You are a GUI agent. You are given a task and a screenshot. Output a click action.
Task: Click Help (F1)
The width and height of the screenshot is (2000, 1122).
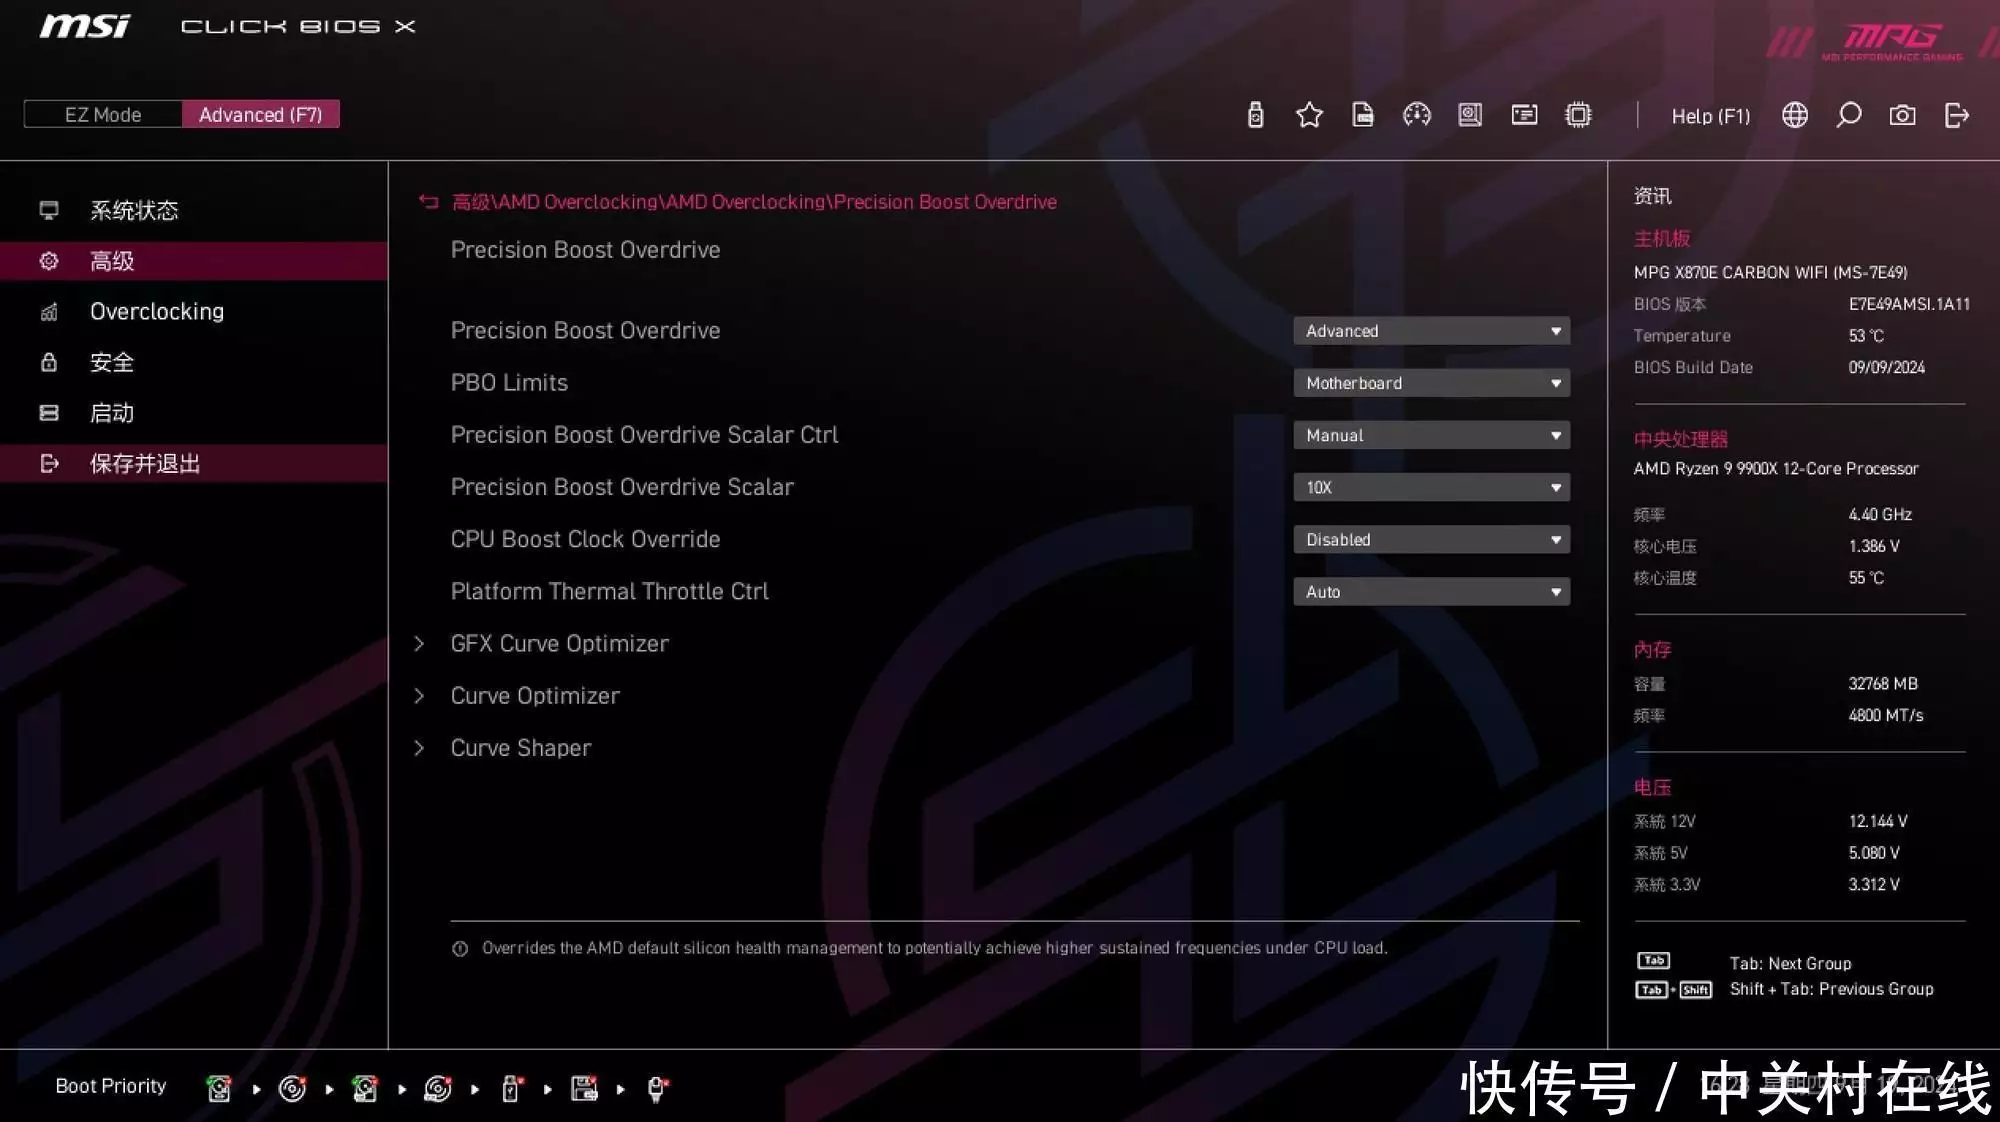click(1711, 116)
